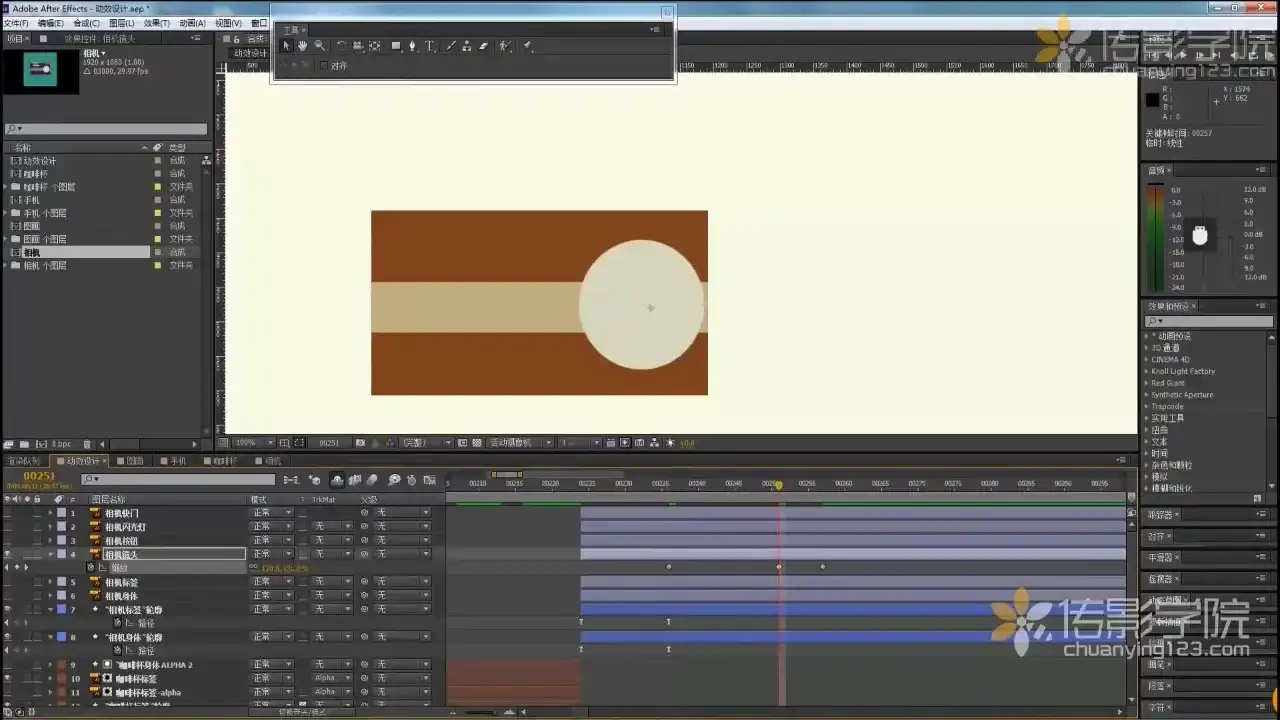Select the Eraser tool
1280x720 pixels.
click(x=483, y=46)
